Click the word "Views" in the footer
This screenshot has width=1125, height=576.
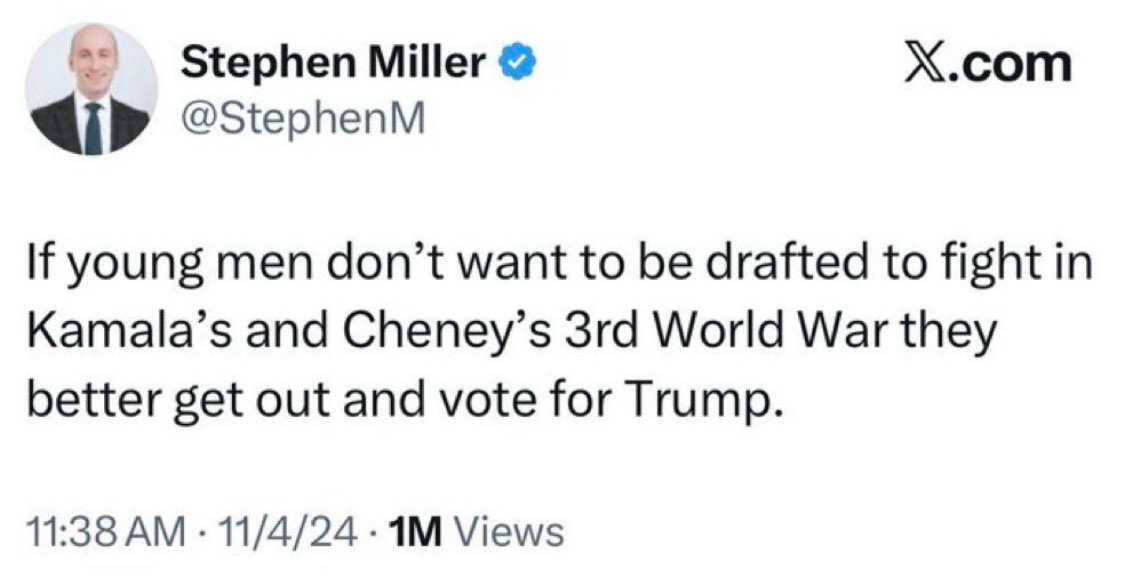[509, 530]
